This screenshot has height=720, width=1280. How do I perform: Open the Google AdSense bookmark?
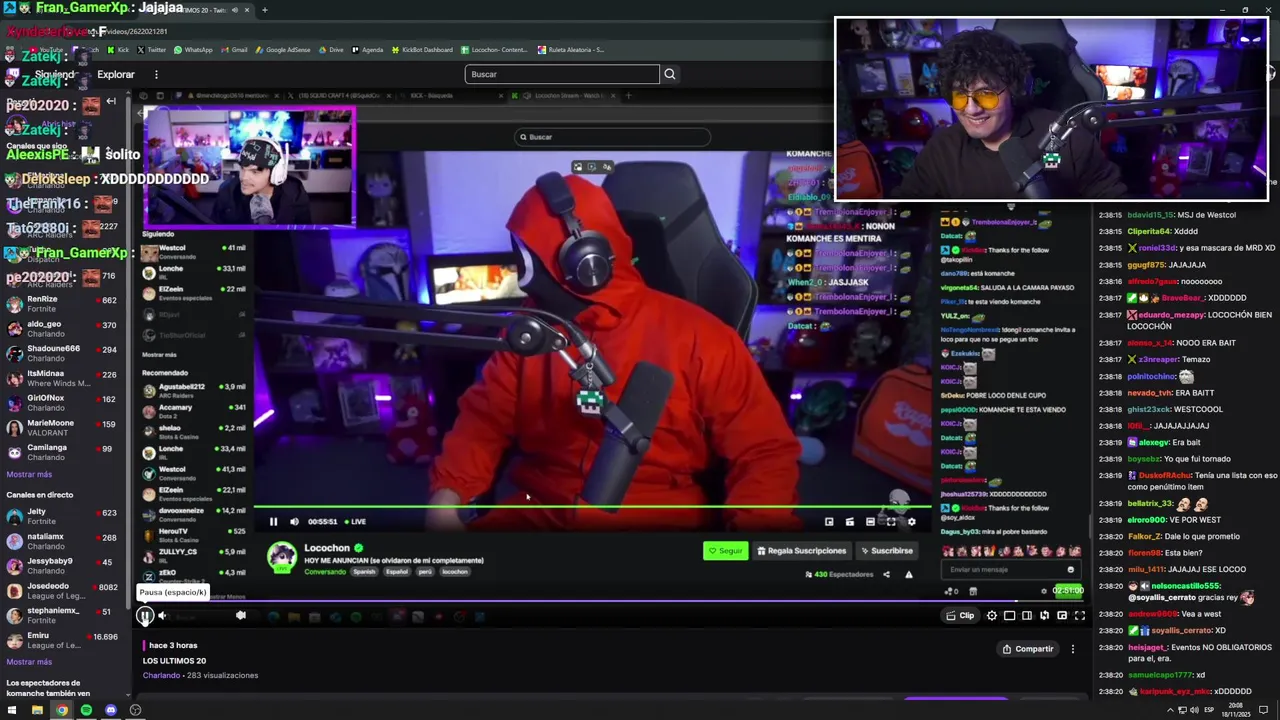click(283, 50)
